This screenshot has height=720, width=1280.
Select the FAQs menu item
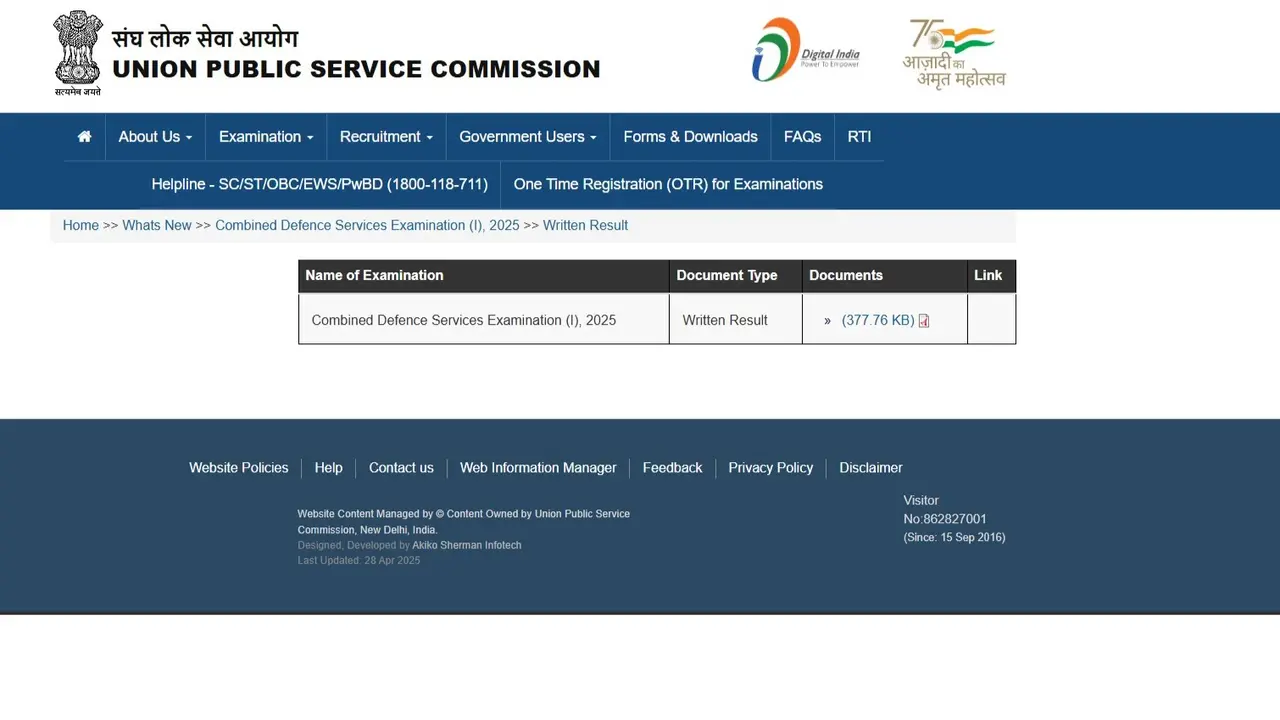(x=802, y=136)
